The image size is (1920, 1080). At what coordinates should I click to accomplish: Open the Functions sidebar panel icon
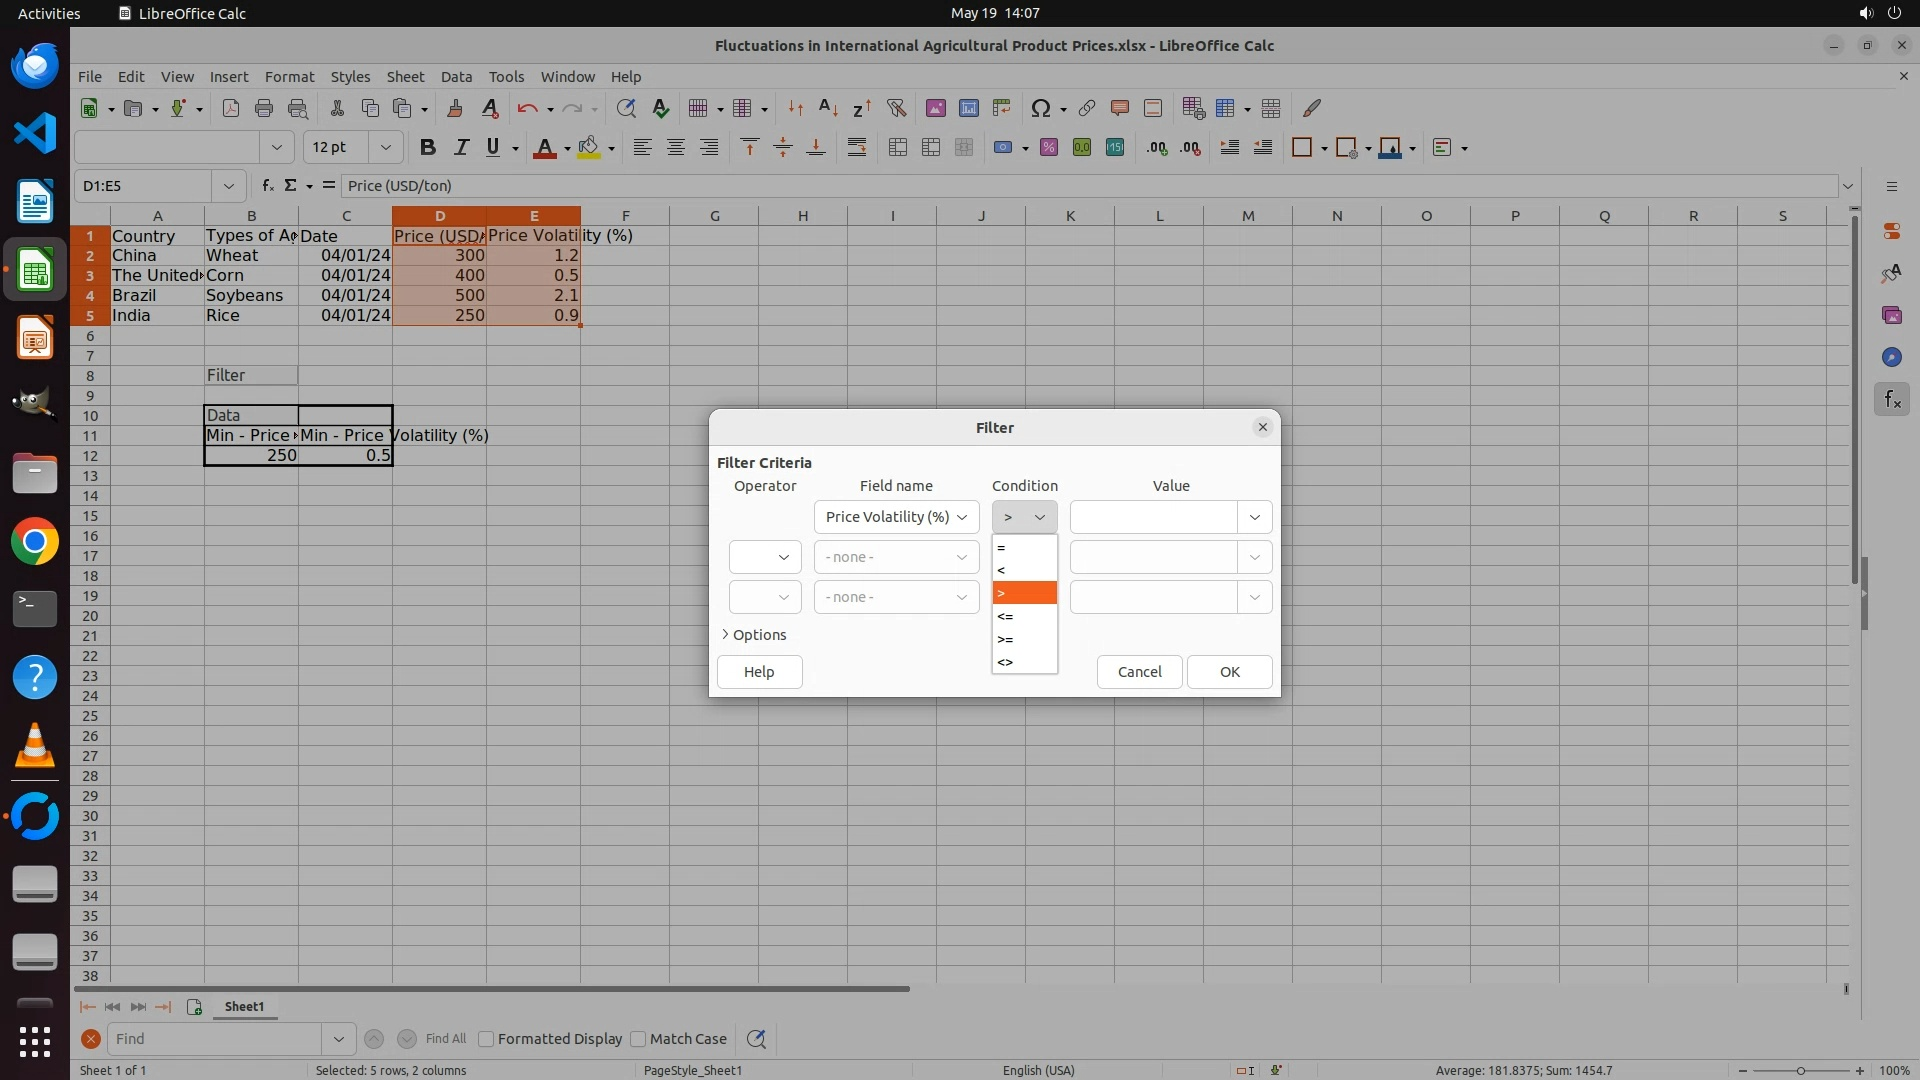point(1891,400)
